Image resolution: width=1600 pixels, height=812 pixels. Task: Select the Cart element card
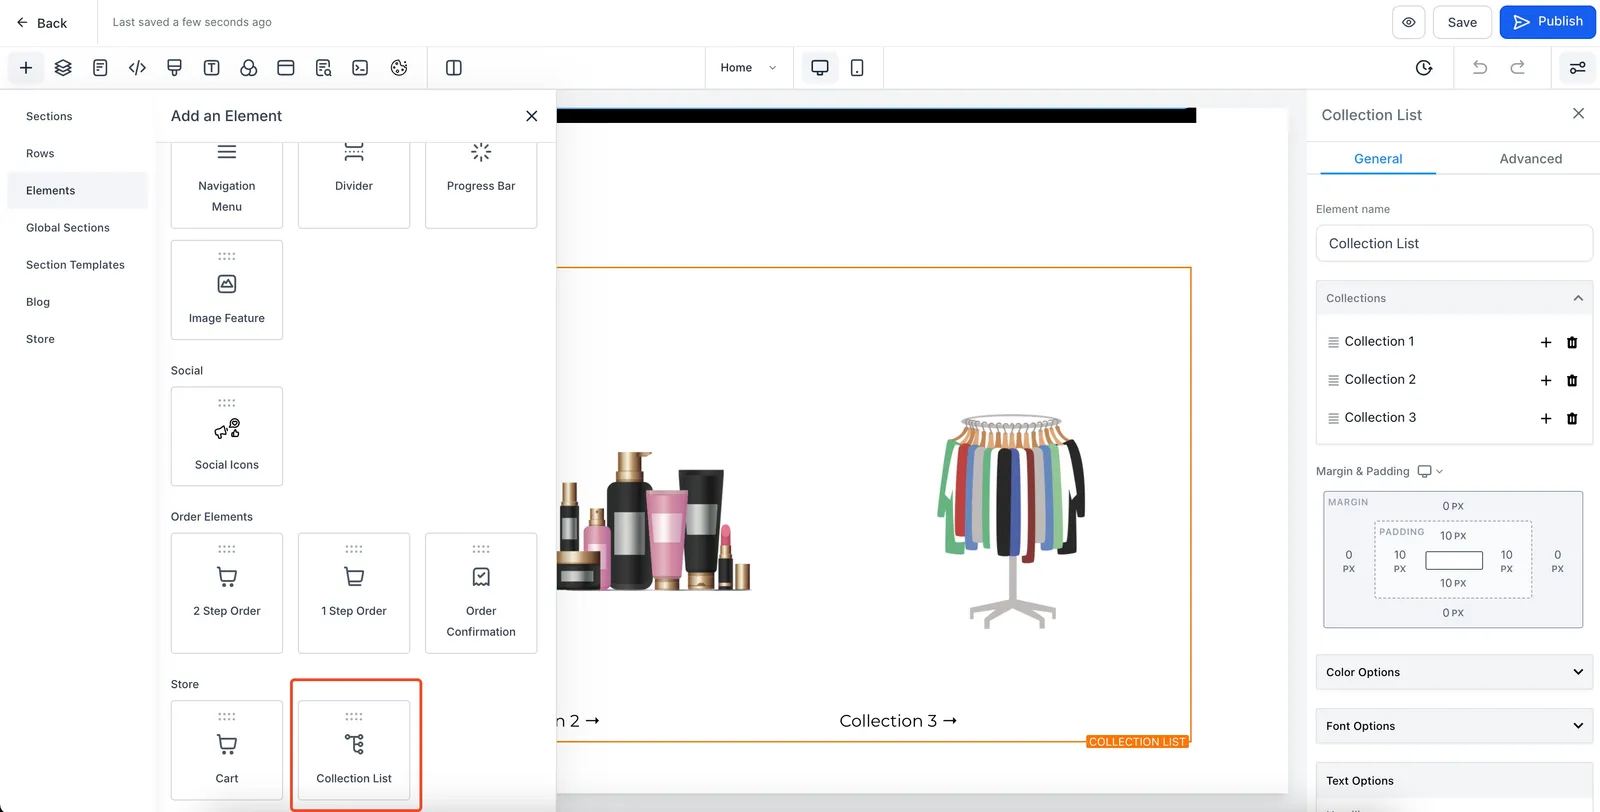(x=227, y=749)
